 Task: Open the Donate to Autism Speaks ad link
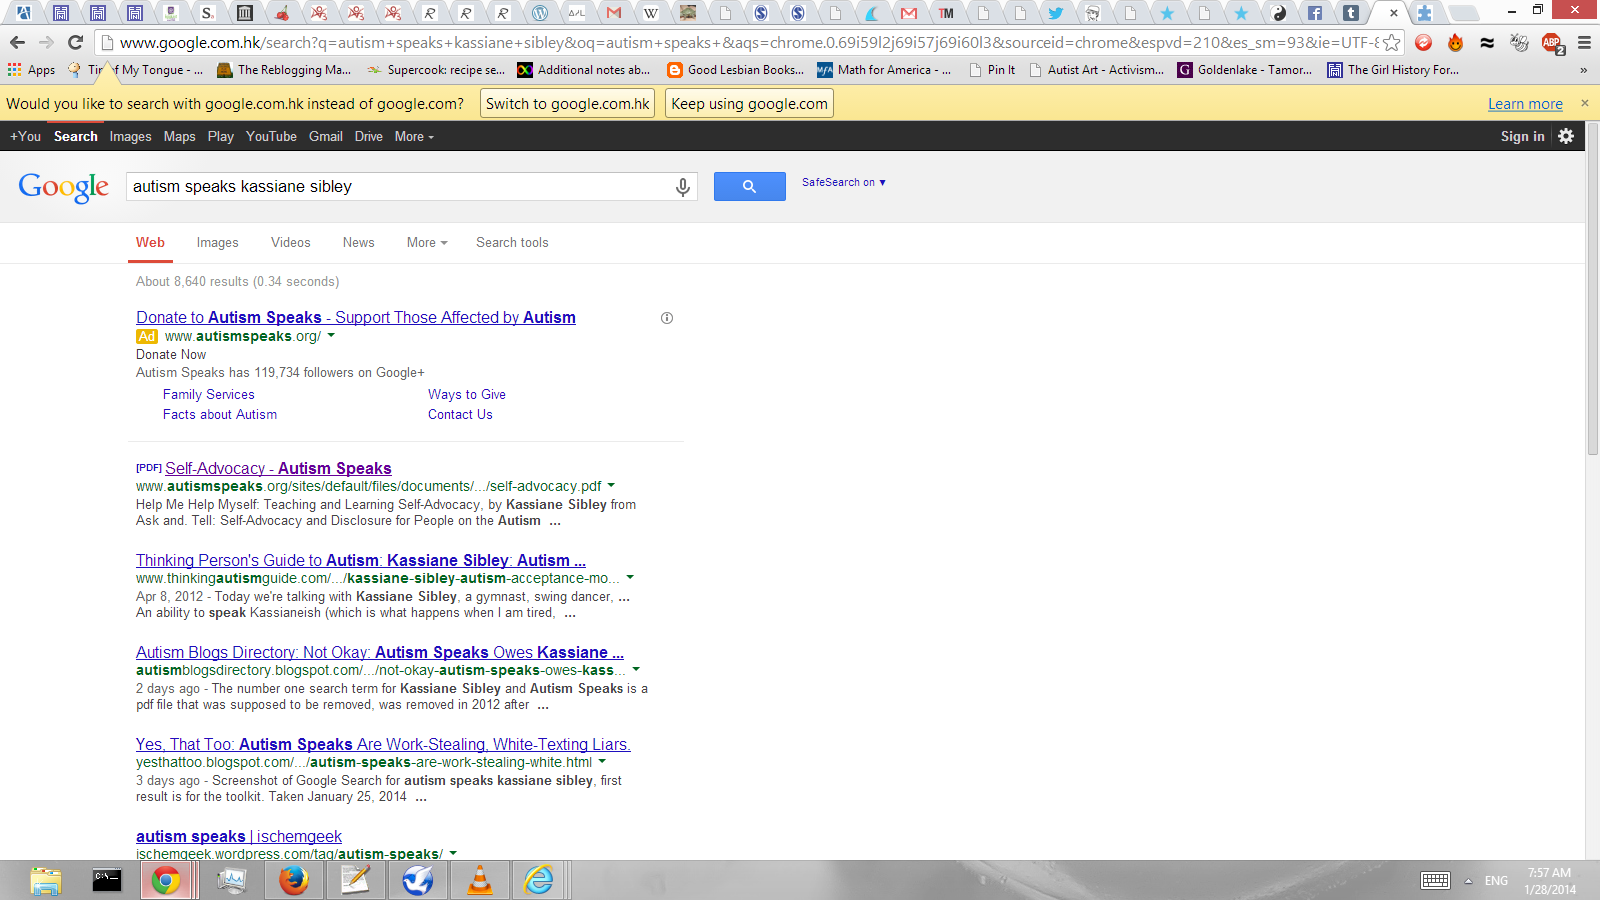pyautogui.click(x=356, y=317)
